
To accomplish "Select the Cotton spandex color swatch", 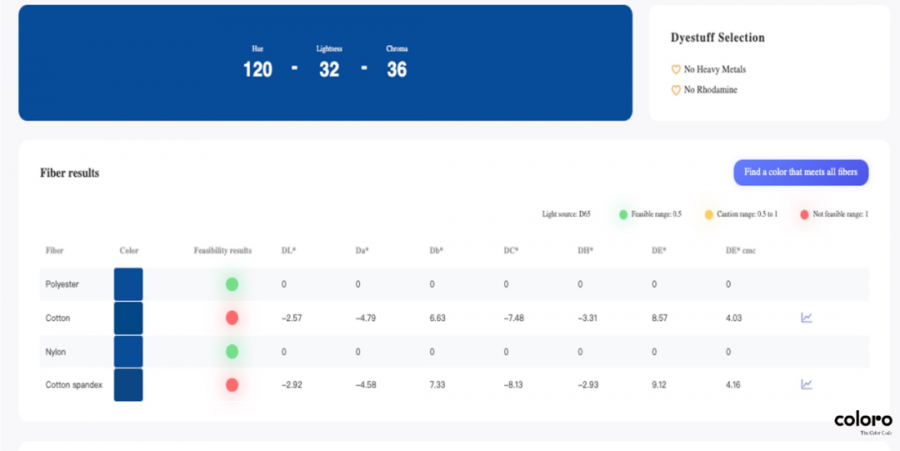I will click(x=129, y=385).
